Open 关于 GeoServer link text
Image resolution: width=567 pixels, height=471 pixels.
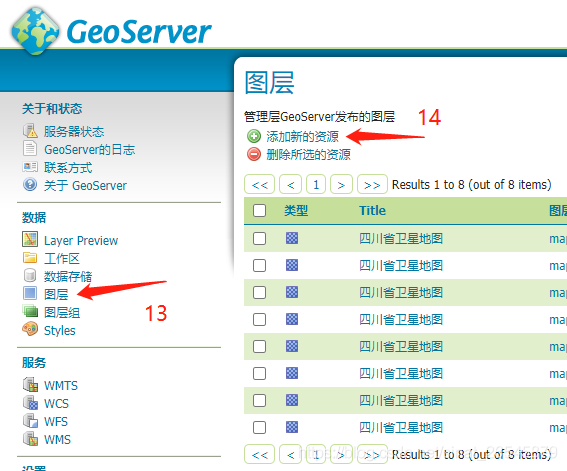coord(85,186)
